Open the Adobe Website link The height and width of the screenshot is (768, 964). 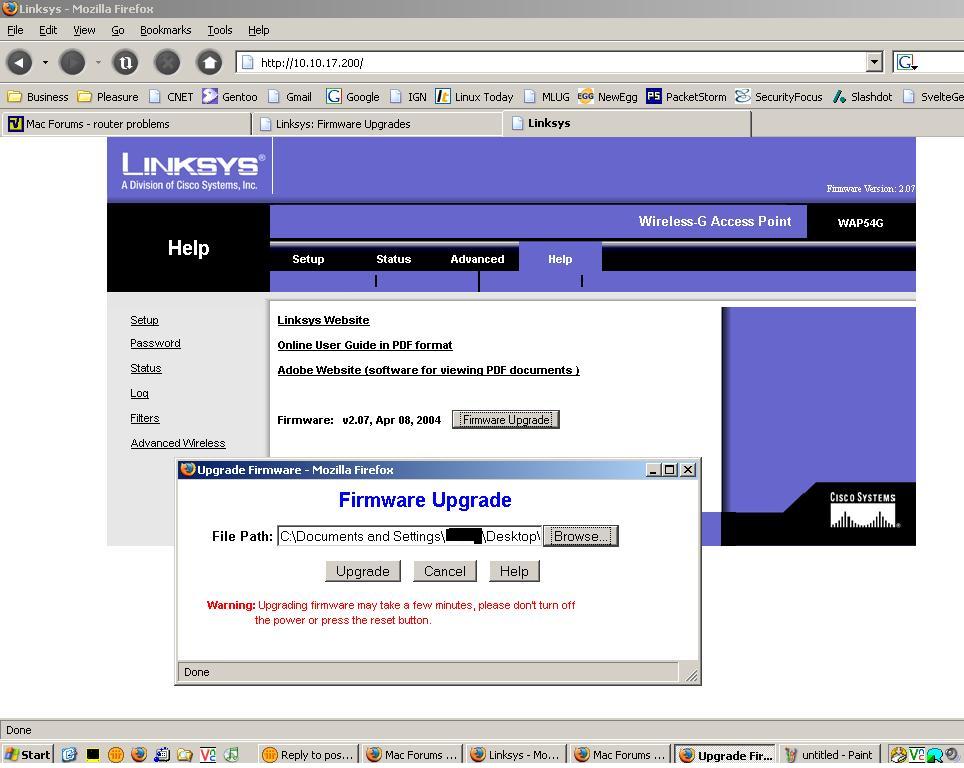(x=428, y=370)
